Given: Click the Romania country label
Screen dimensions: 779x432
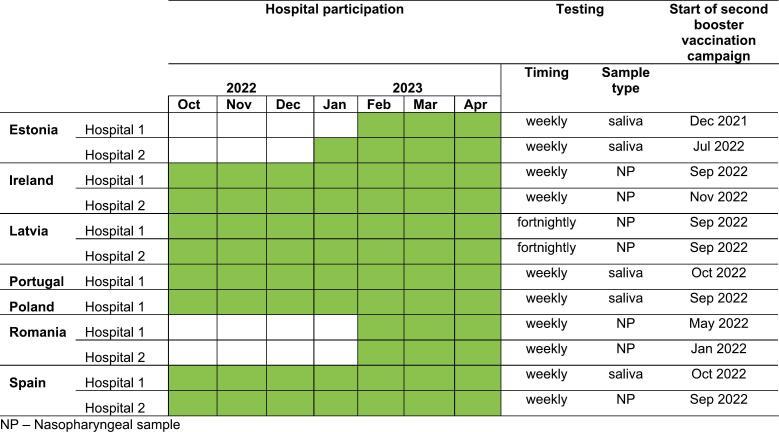Looking at the screenshot, I should [37, 331].
